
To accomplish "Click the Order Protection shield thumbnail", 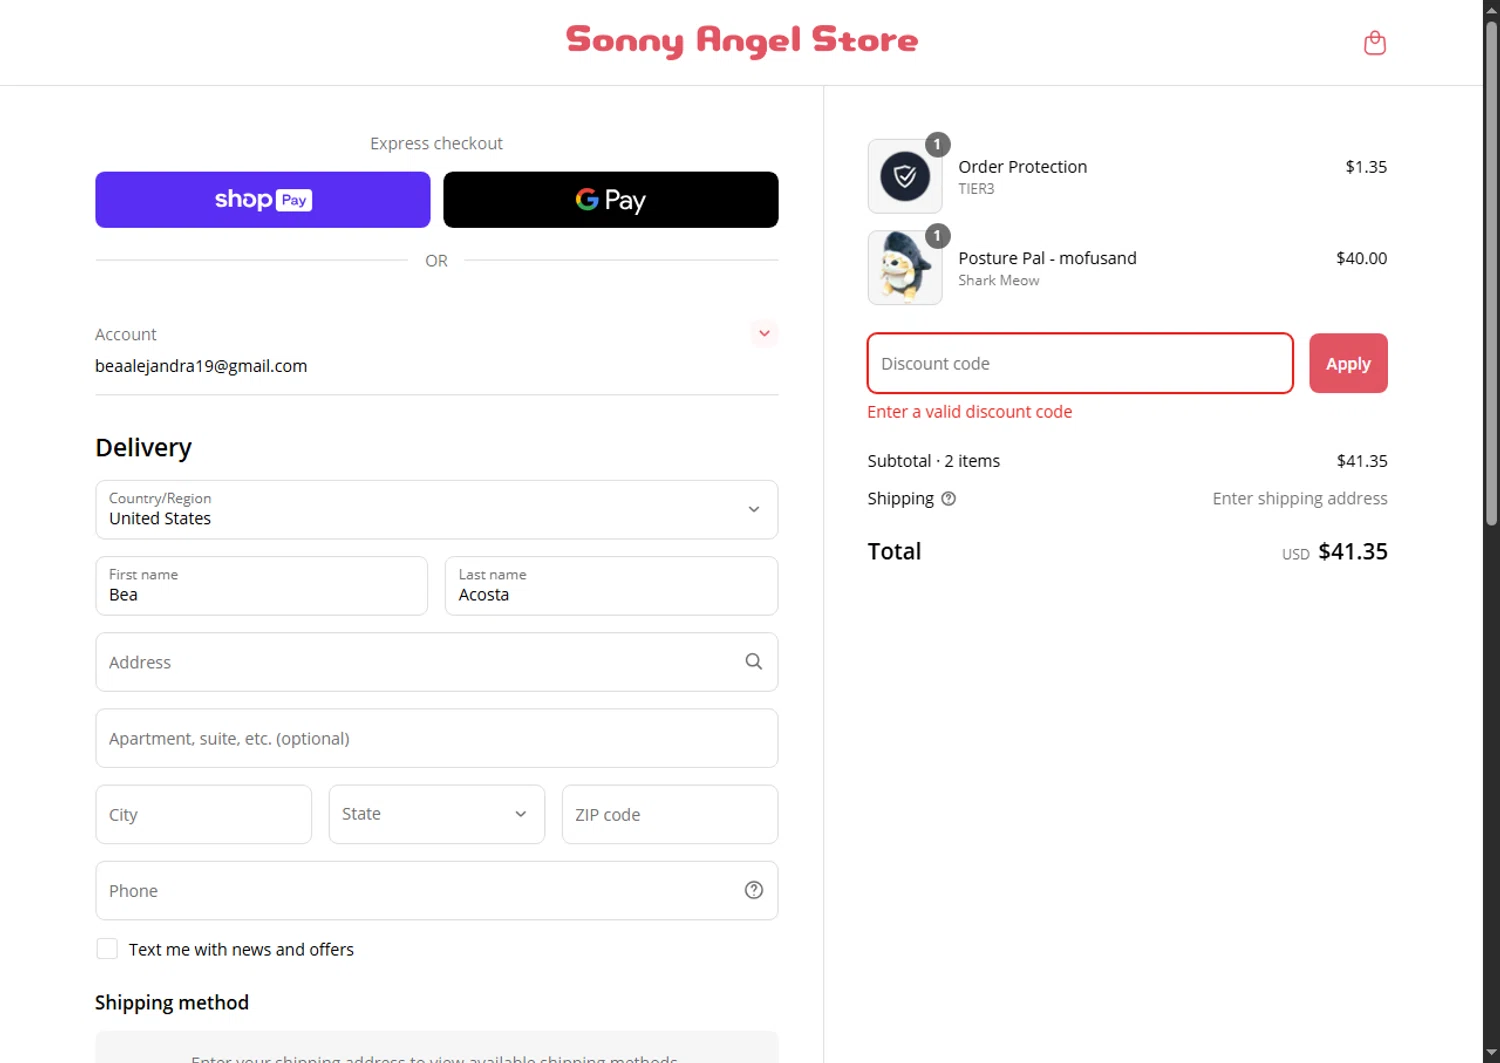I will (x=905, y=176).
